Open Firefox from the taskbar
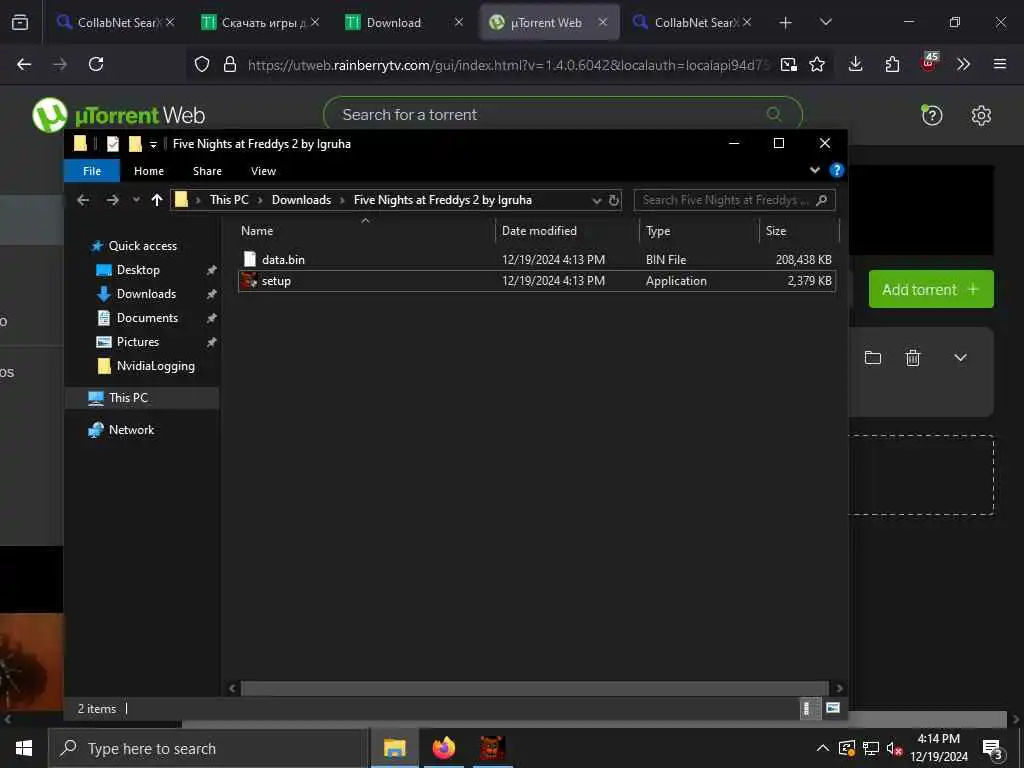 pyautogui.click(x=443, y=748)
